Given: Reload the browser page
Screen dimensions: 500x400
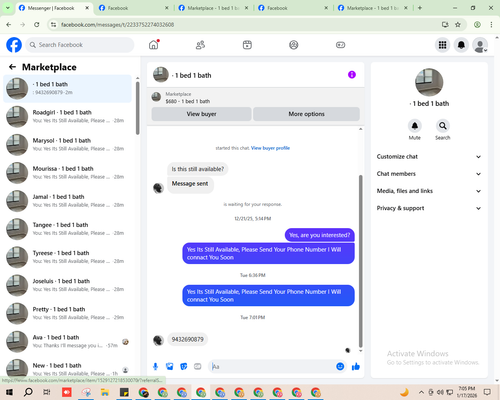Looking at the screenshot, I should coord(37,25).
